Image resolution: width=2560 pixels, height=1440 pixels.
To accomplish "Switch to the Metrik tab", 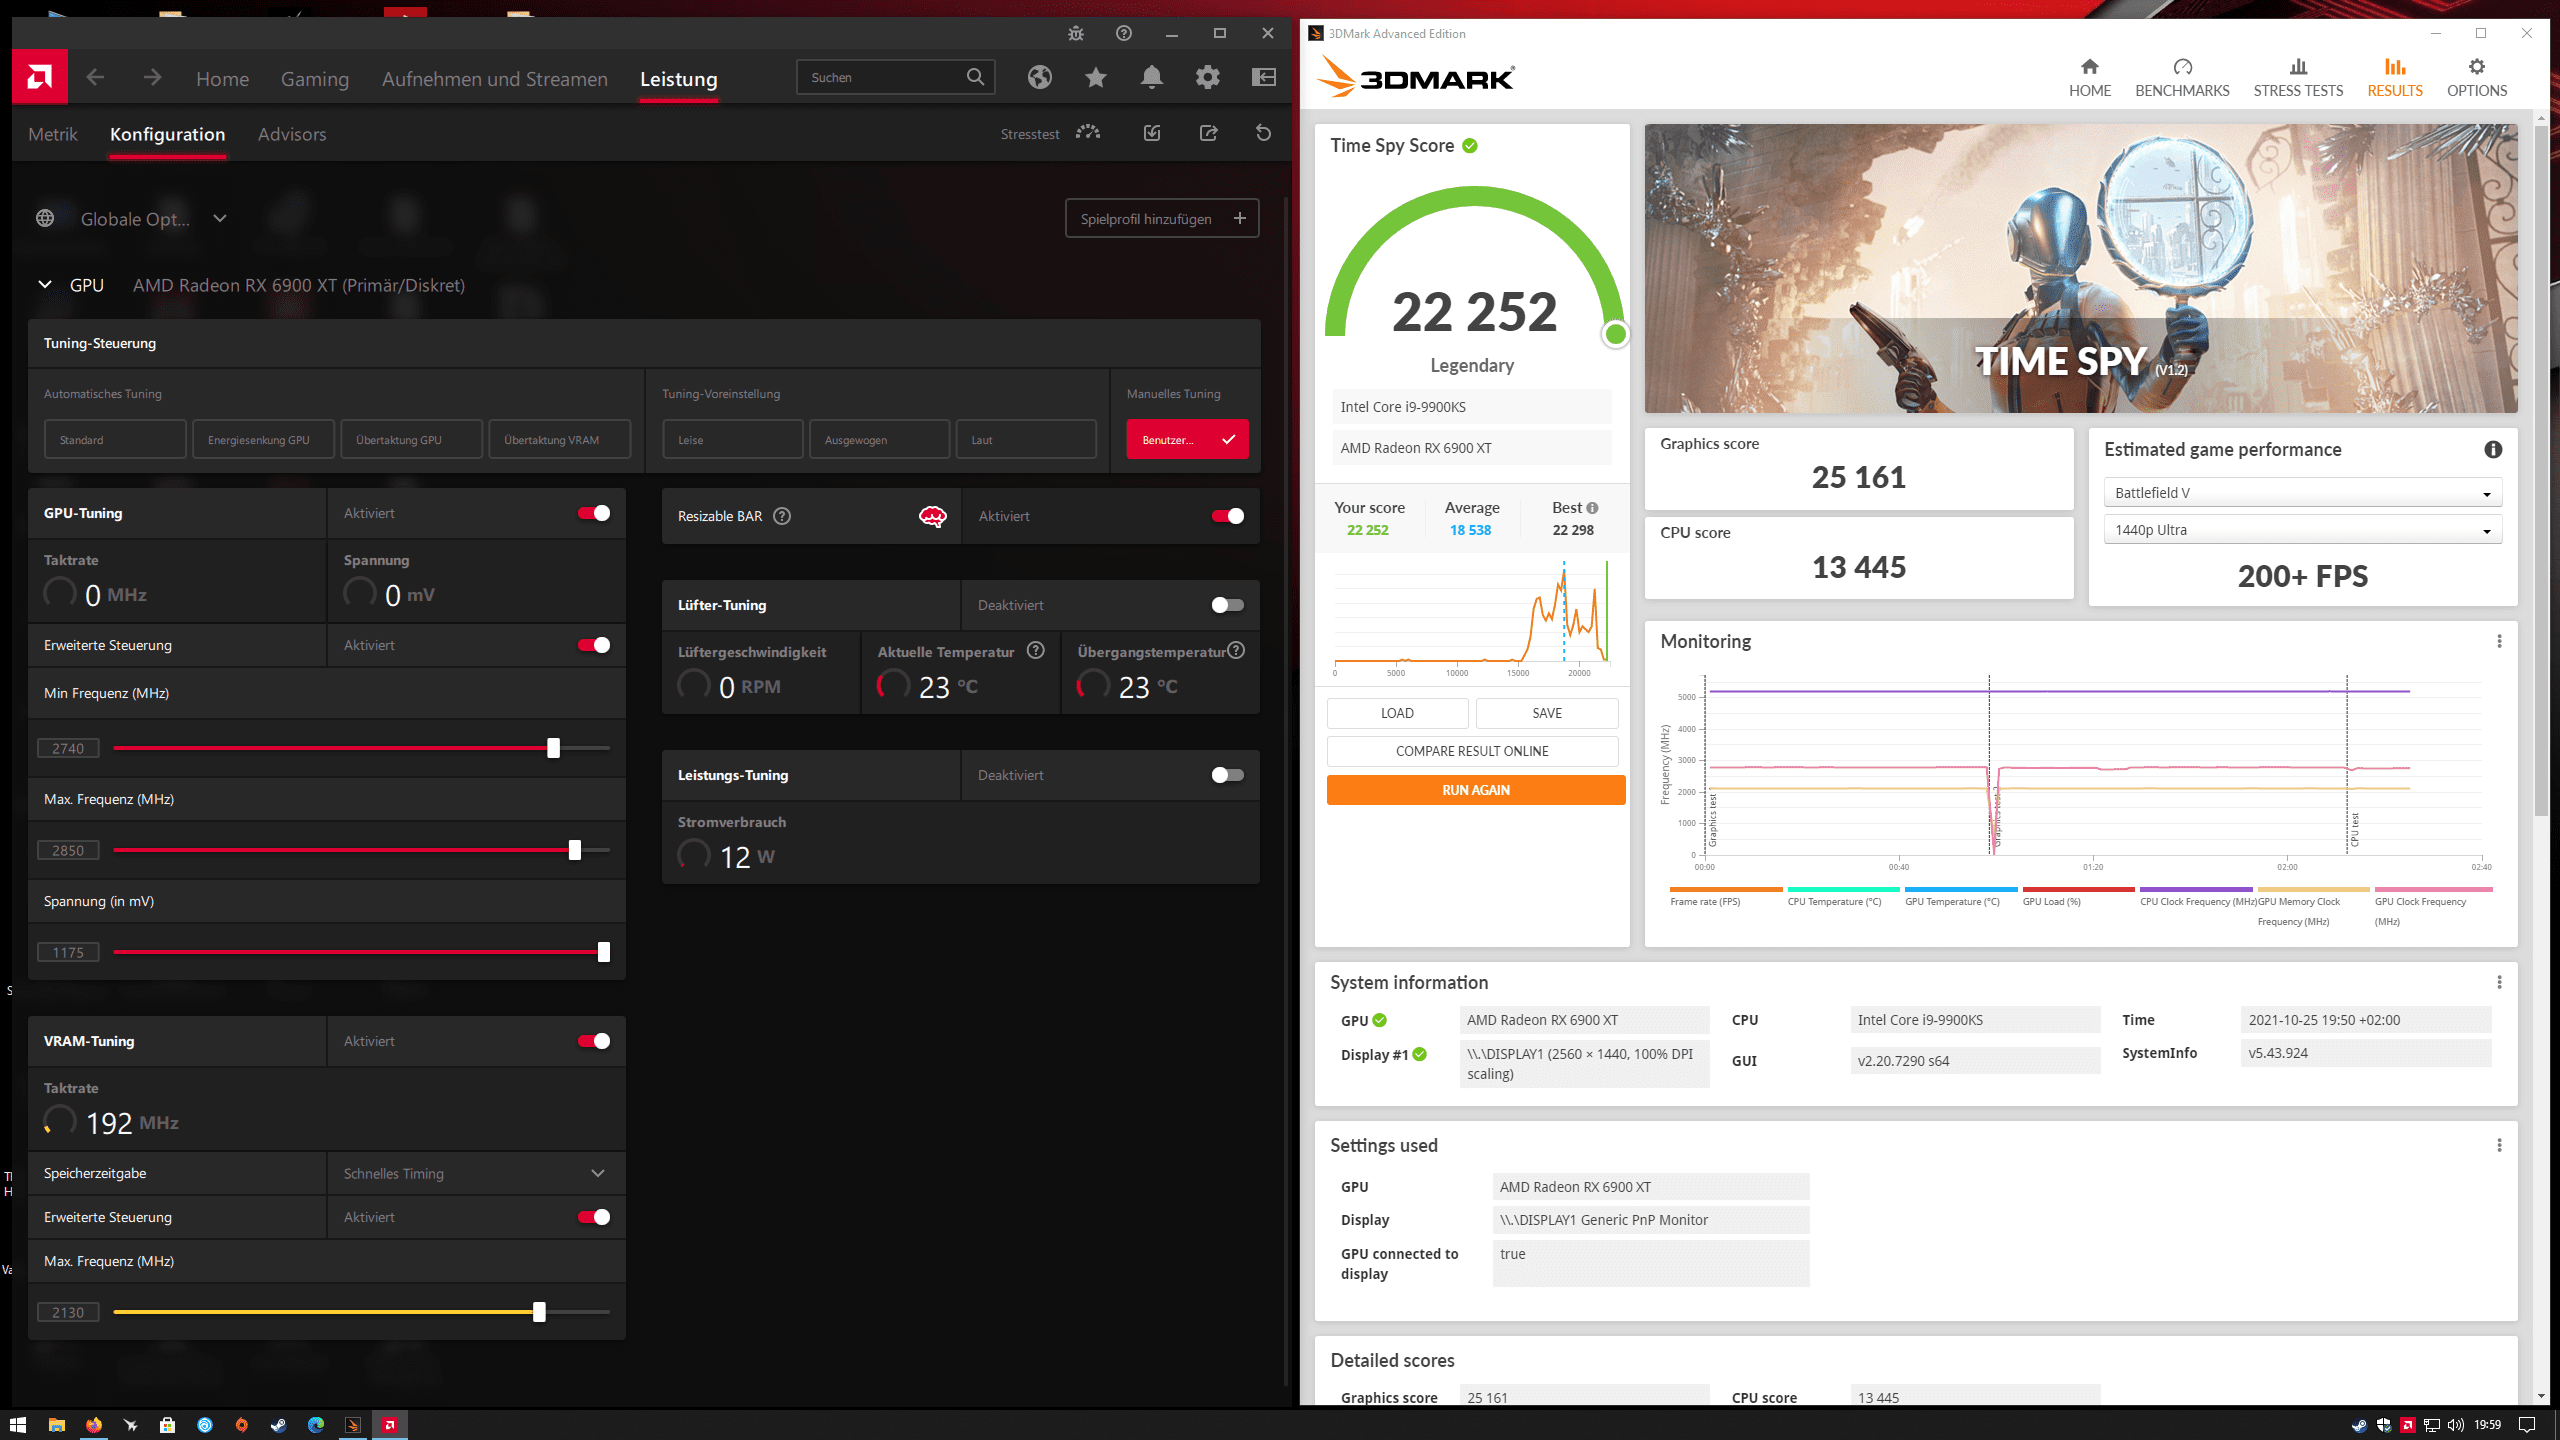I will coord(52,134).
